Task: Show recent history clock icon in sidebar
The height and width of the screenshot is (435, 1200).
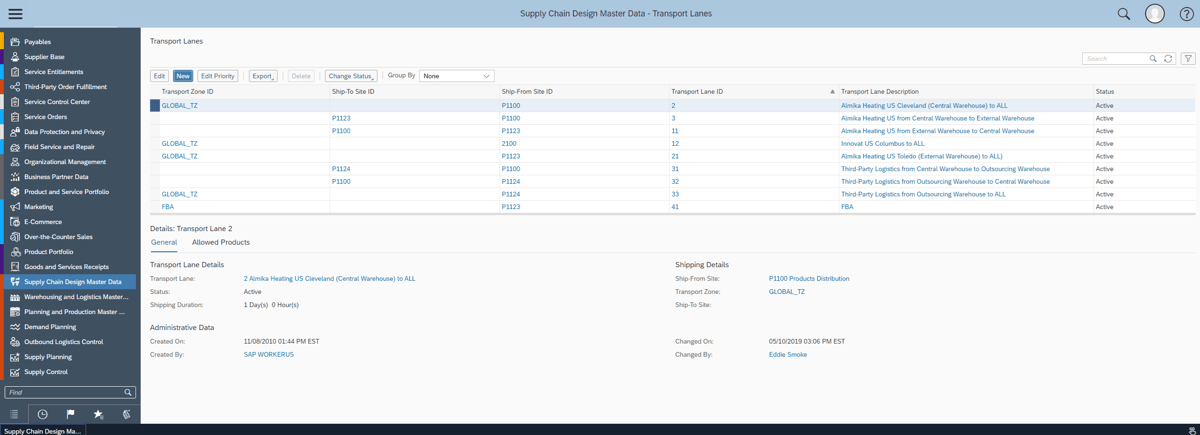Action: (x=42, y=414)
